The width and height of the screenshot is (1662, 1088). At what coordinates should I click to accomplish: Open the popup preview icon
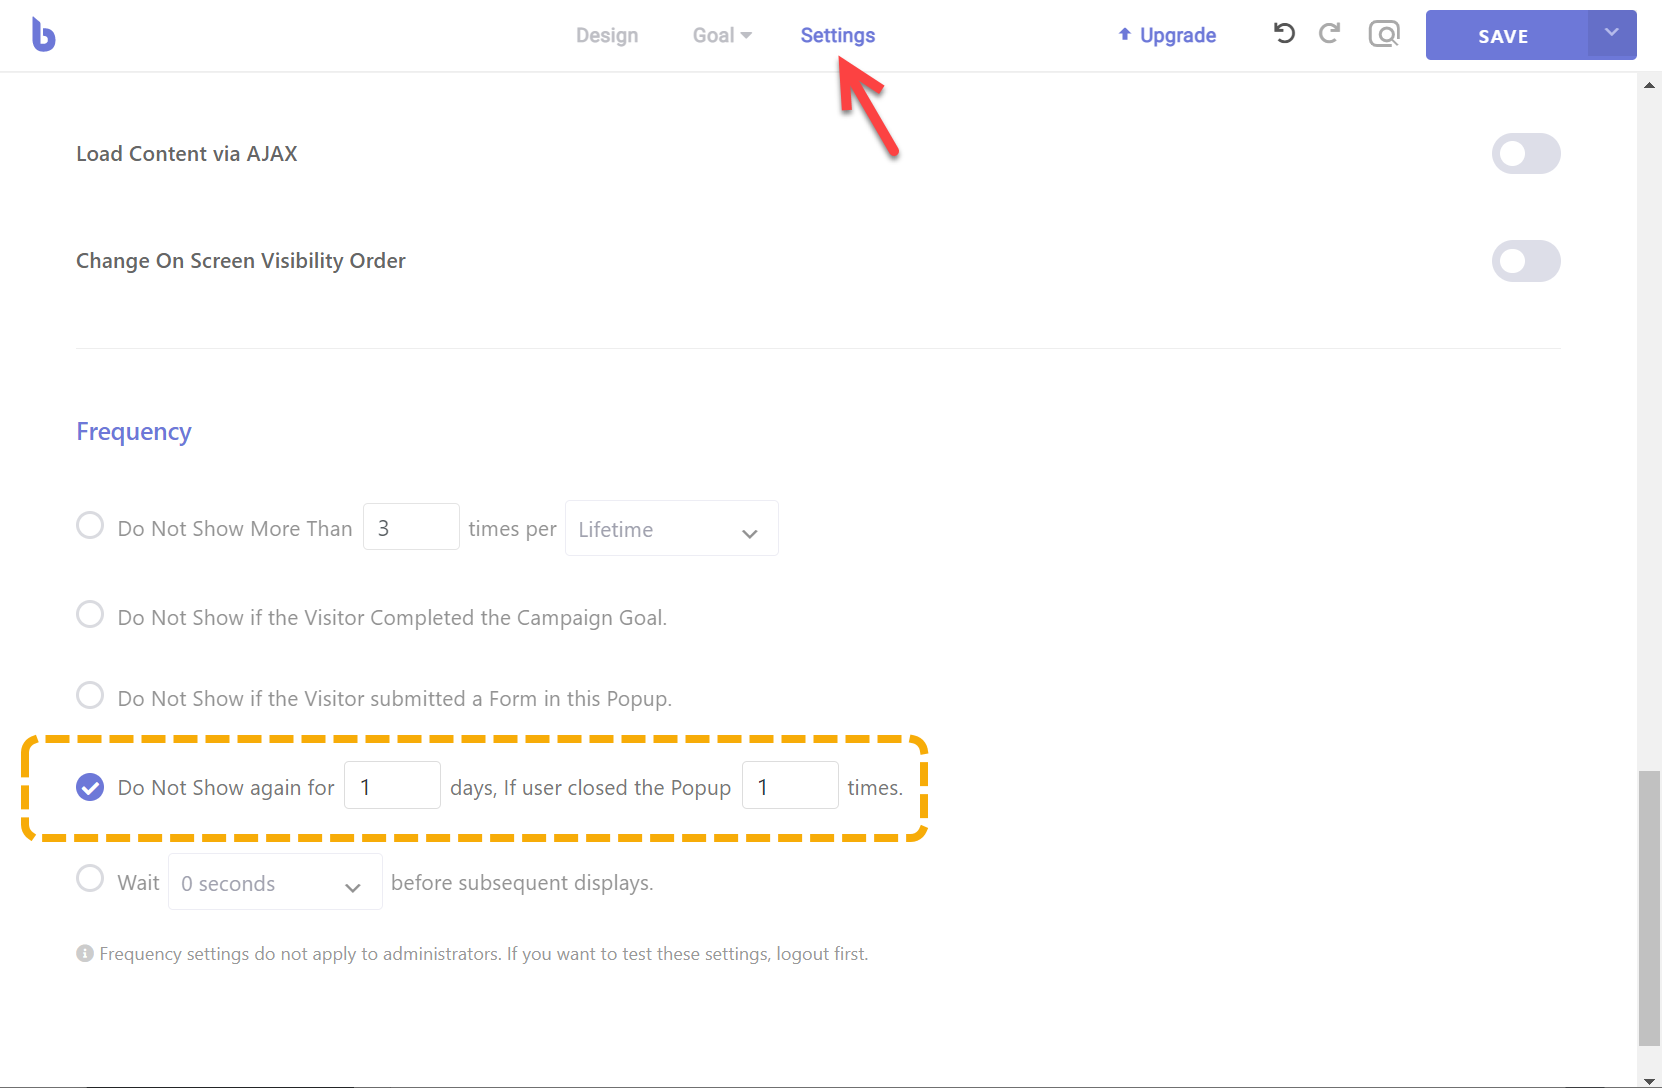pos(1384,35)
